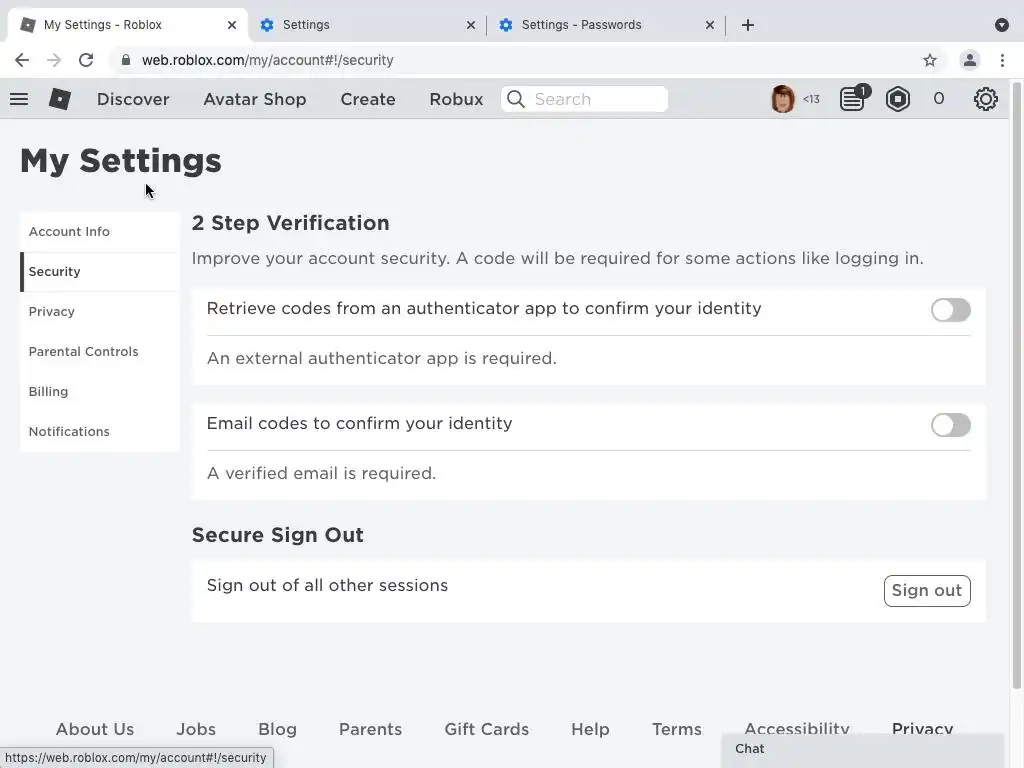The height and width of the screenshot is (768, 1024).
Task: Bookmark this page with star icon
Action: click(930, 60)
